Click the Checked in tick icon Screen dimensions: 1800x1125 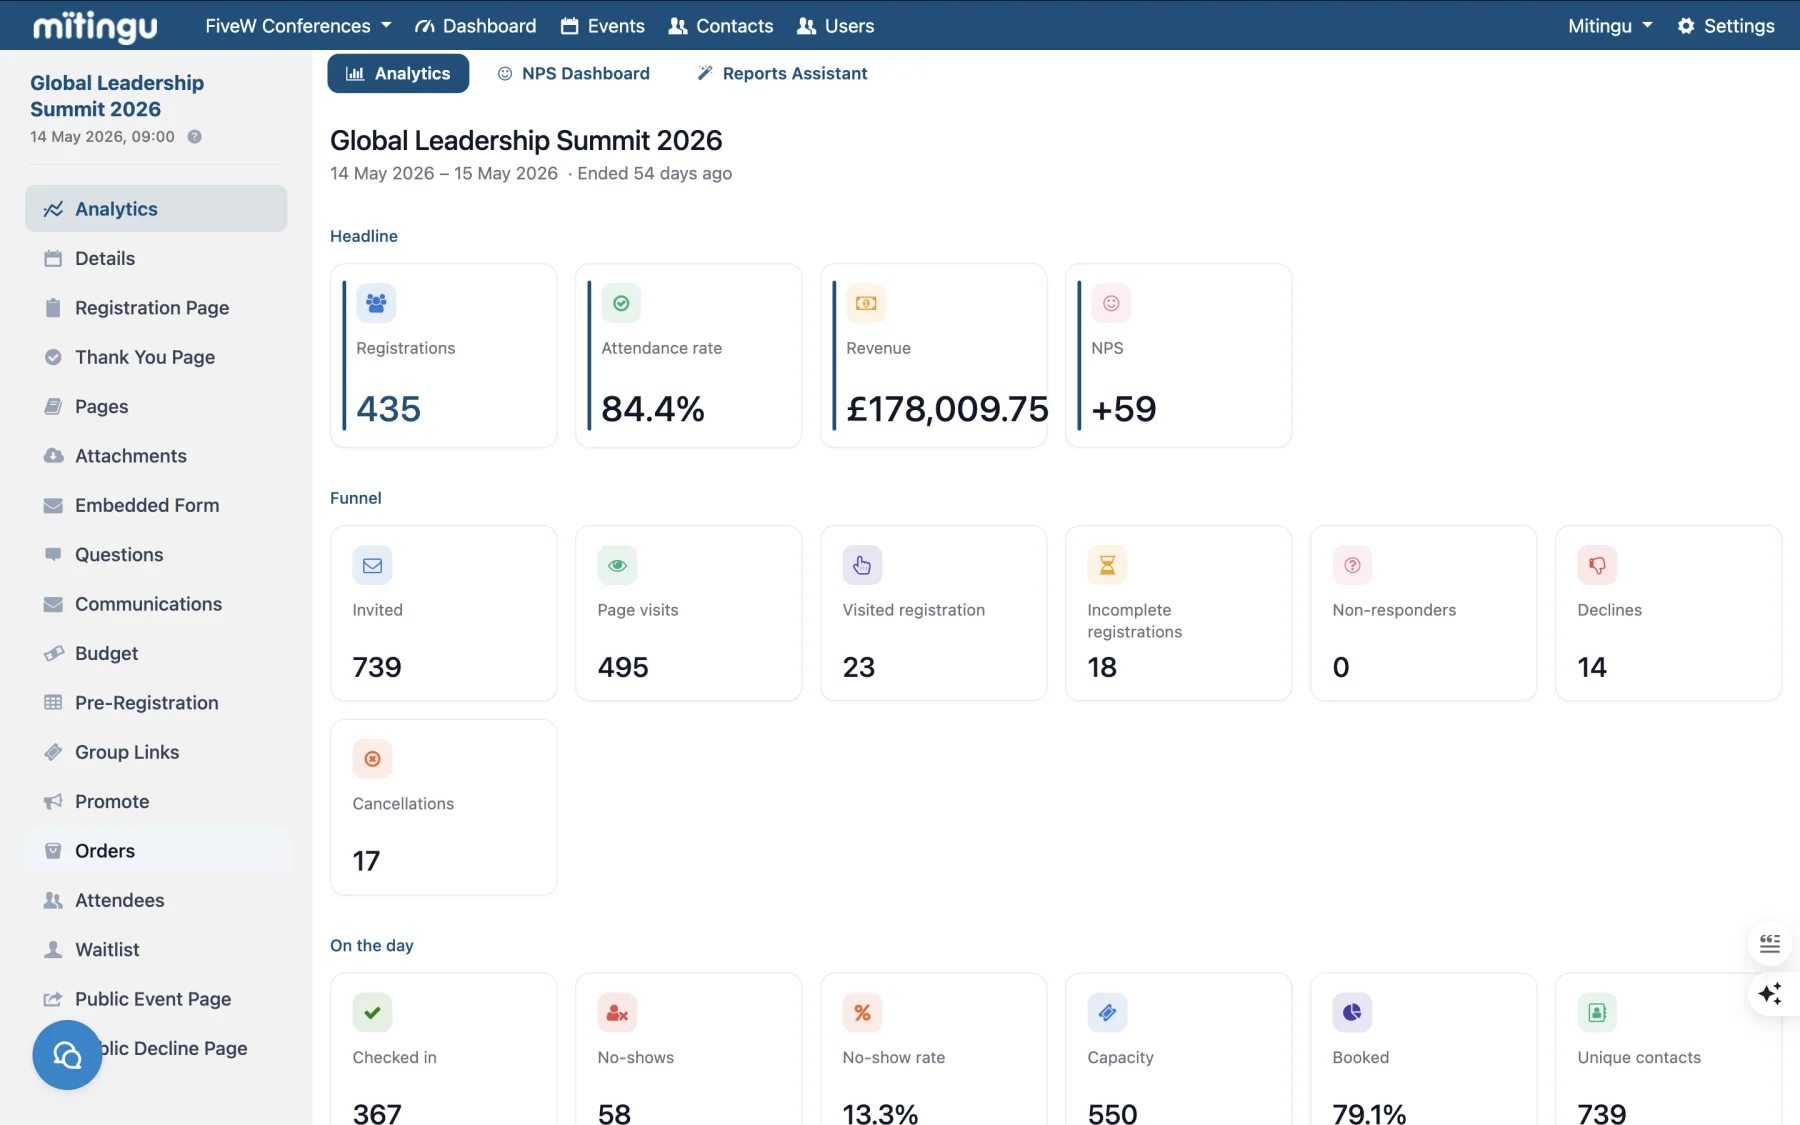click(x=372, y=1013)
